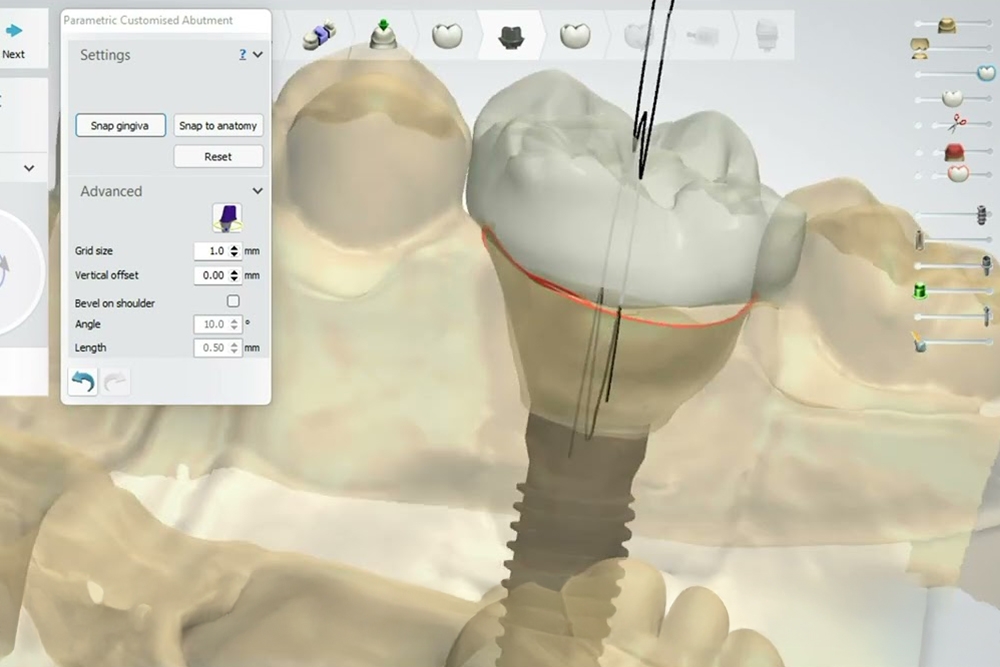The width and height of the screenshot is (1000, 667).
Task: Click the Angle value field
Action: point(211,325)
